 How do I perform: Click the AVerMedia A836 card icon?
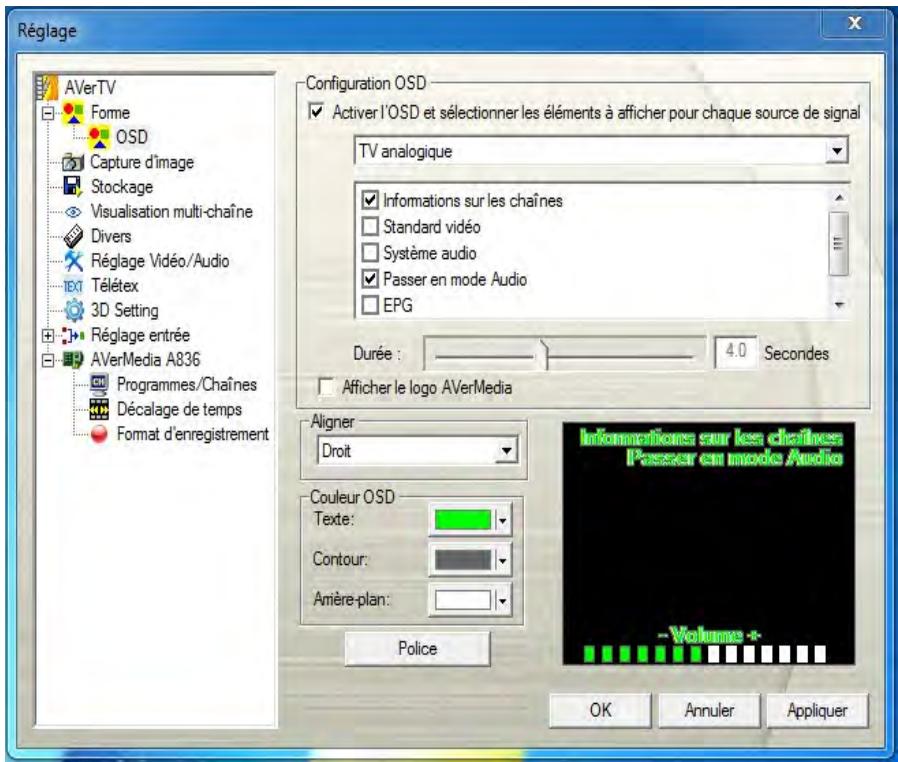tap(73, 360)
